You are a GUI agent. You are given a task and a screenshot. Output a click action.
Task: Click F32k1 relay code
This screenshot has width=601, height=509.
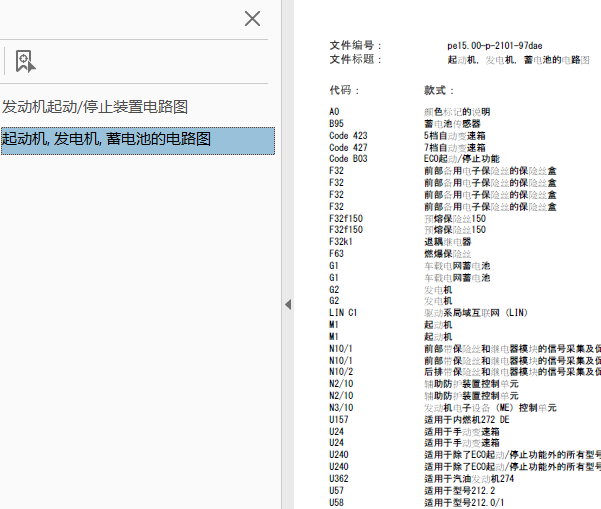coord(340,242)
